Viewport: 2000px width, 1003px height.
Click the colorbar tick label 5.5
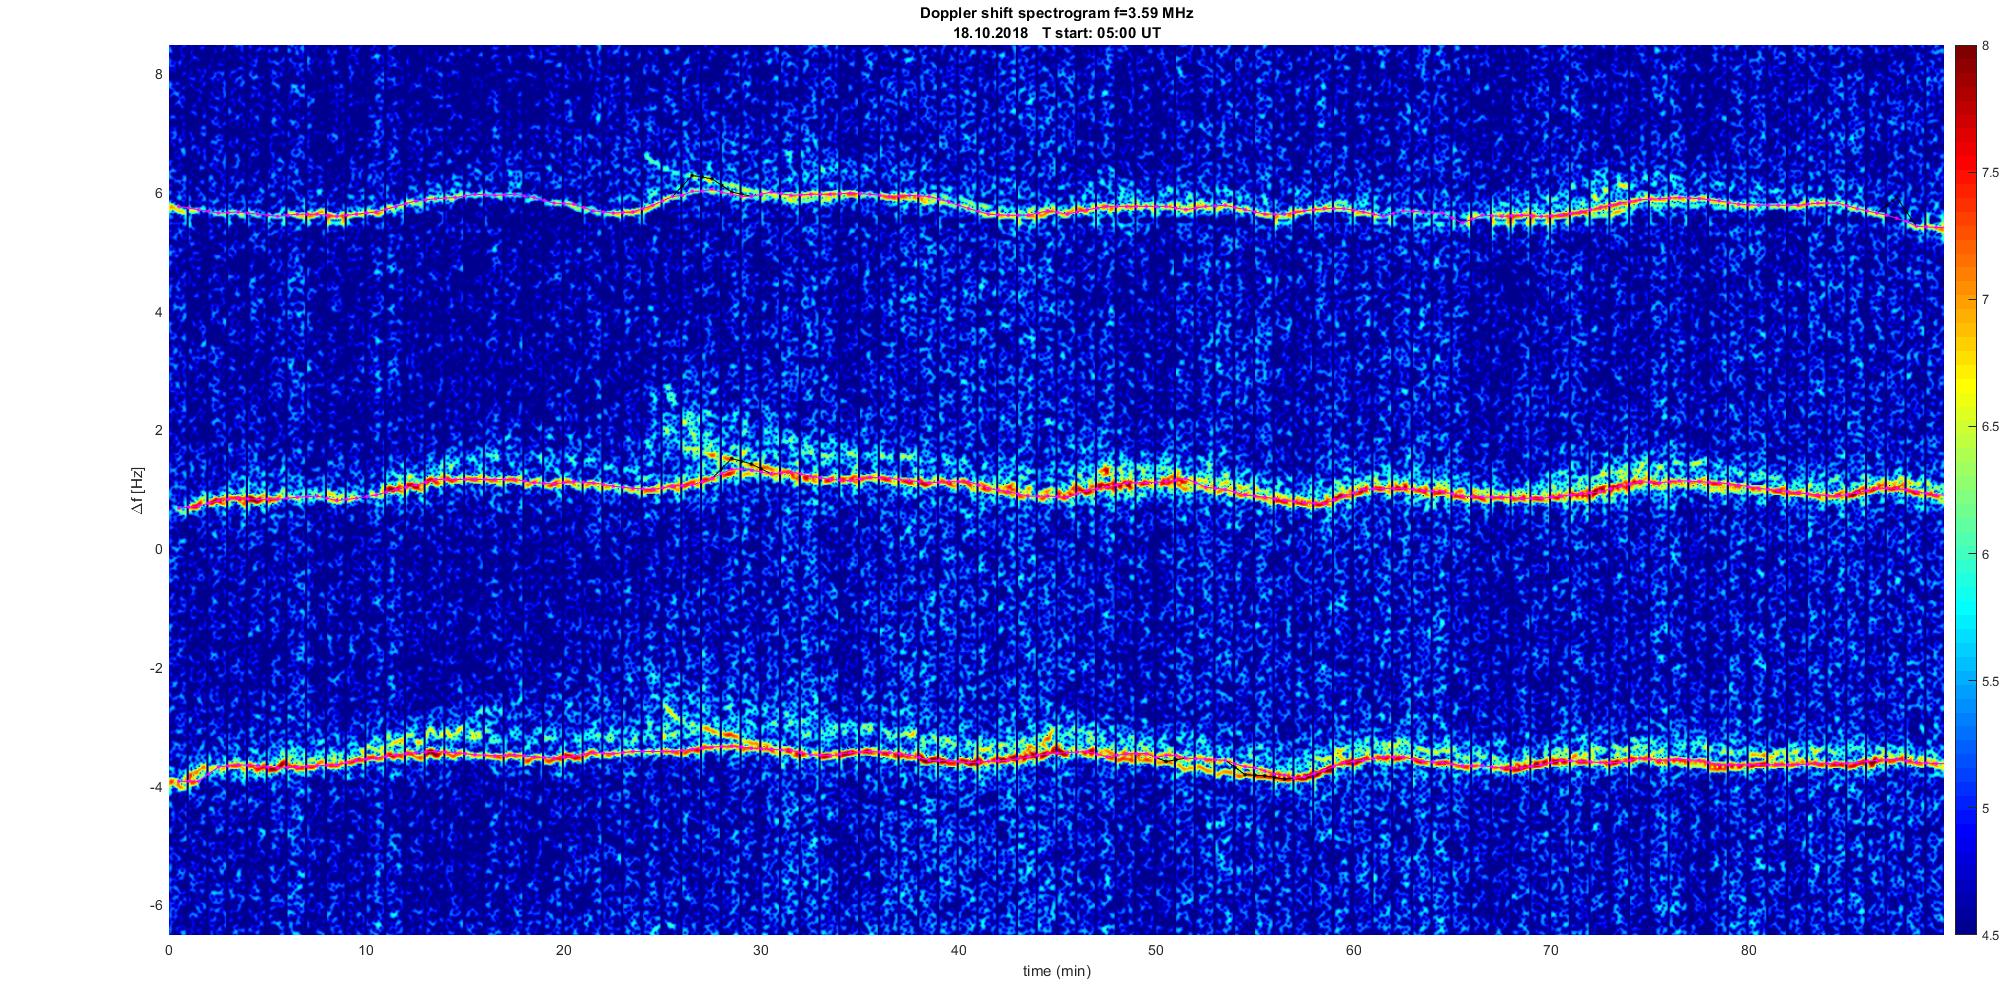(1990, 681)
